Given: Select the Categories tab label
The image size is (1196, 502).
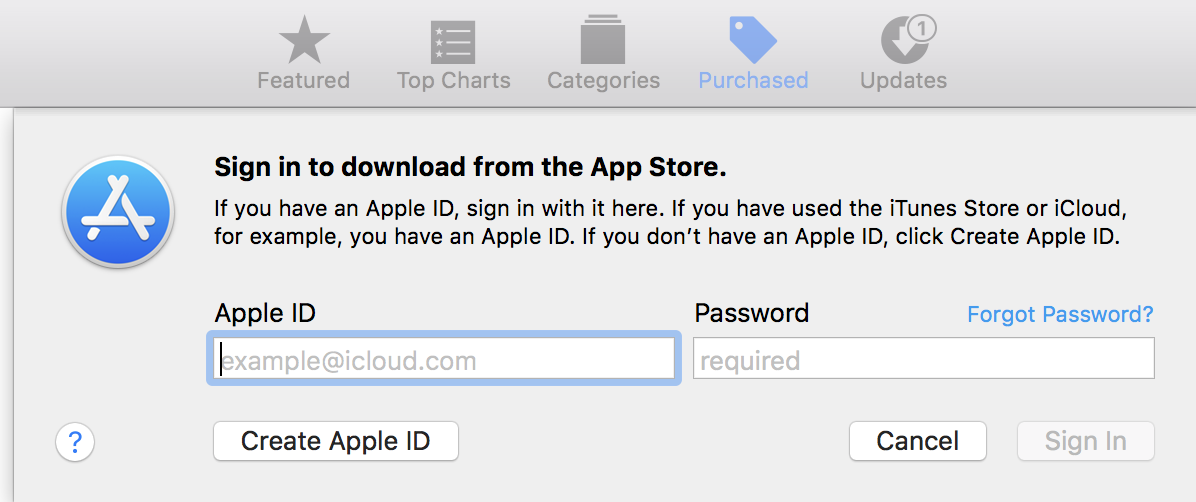Looking at the screenshot, I should point(603,81).
